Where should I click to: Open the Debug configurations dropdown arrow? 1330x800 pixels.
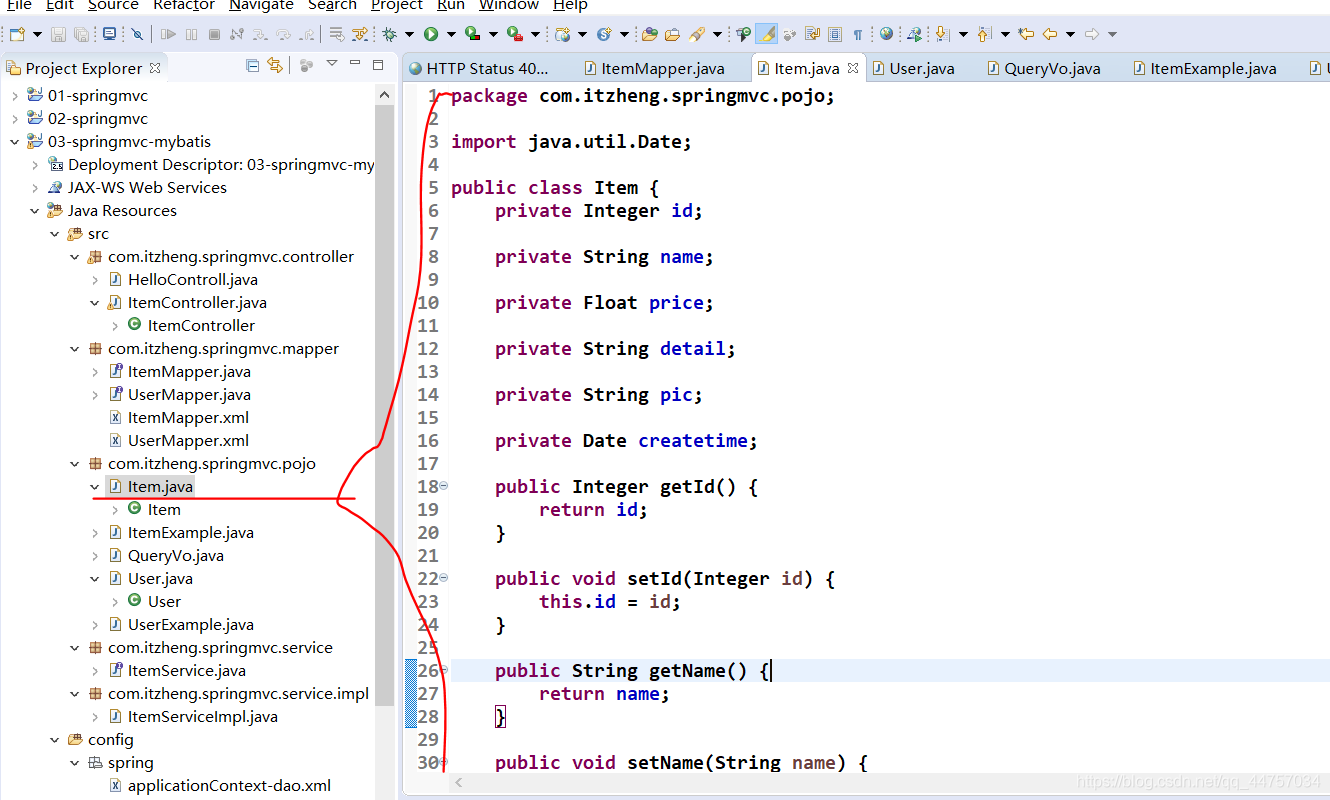(409, 34)
